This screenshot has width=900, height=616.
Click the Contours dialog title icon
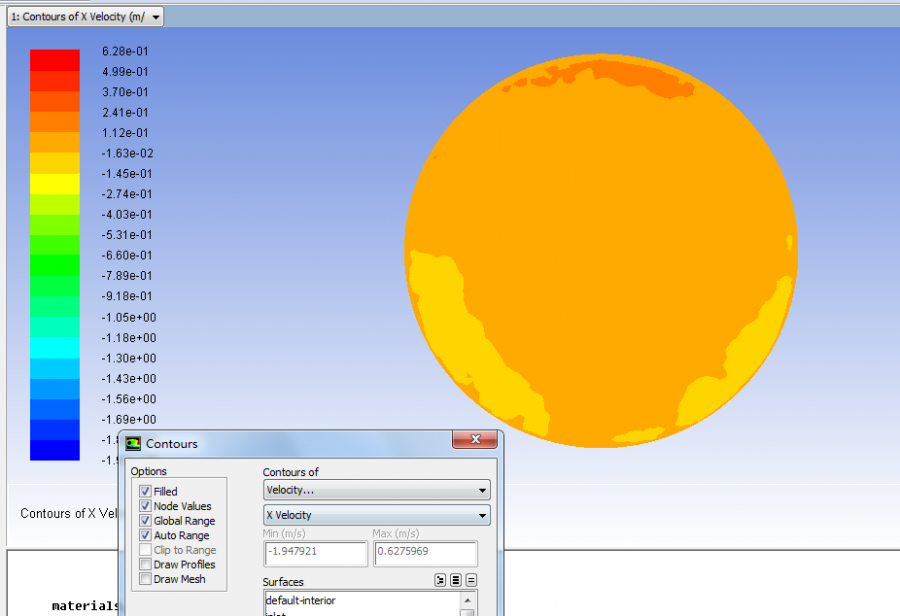click(133, 444)
